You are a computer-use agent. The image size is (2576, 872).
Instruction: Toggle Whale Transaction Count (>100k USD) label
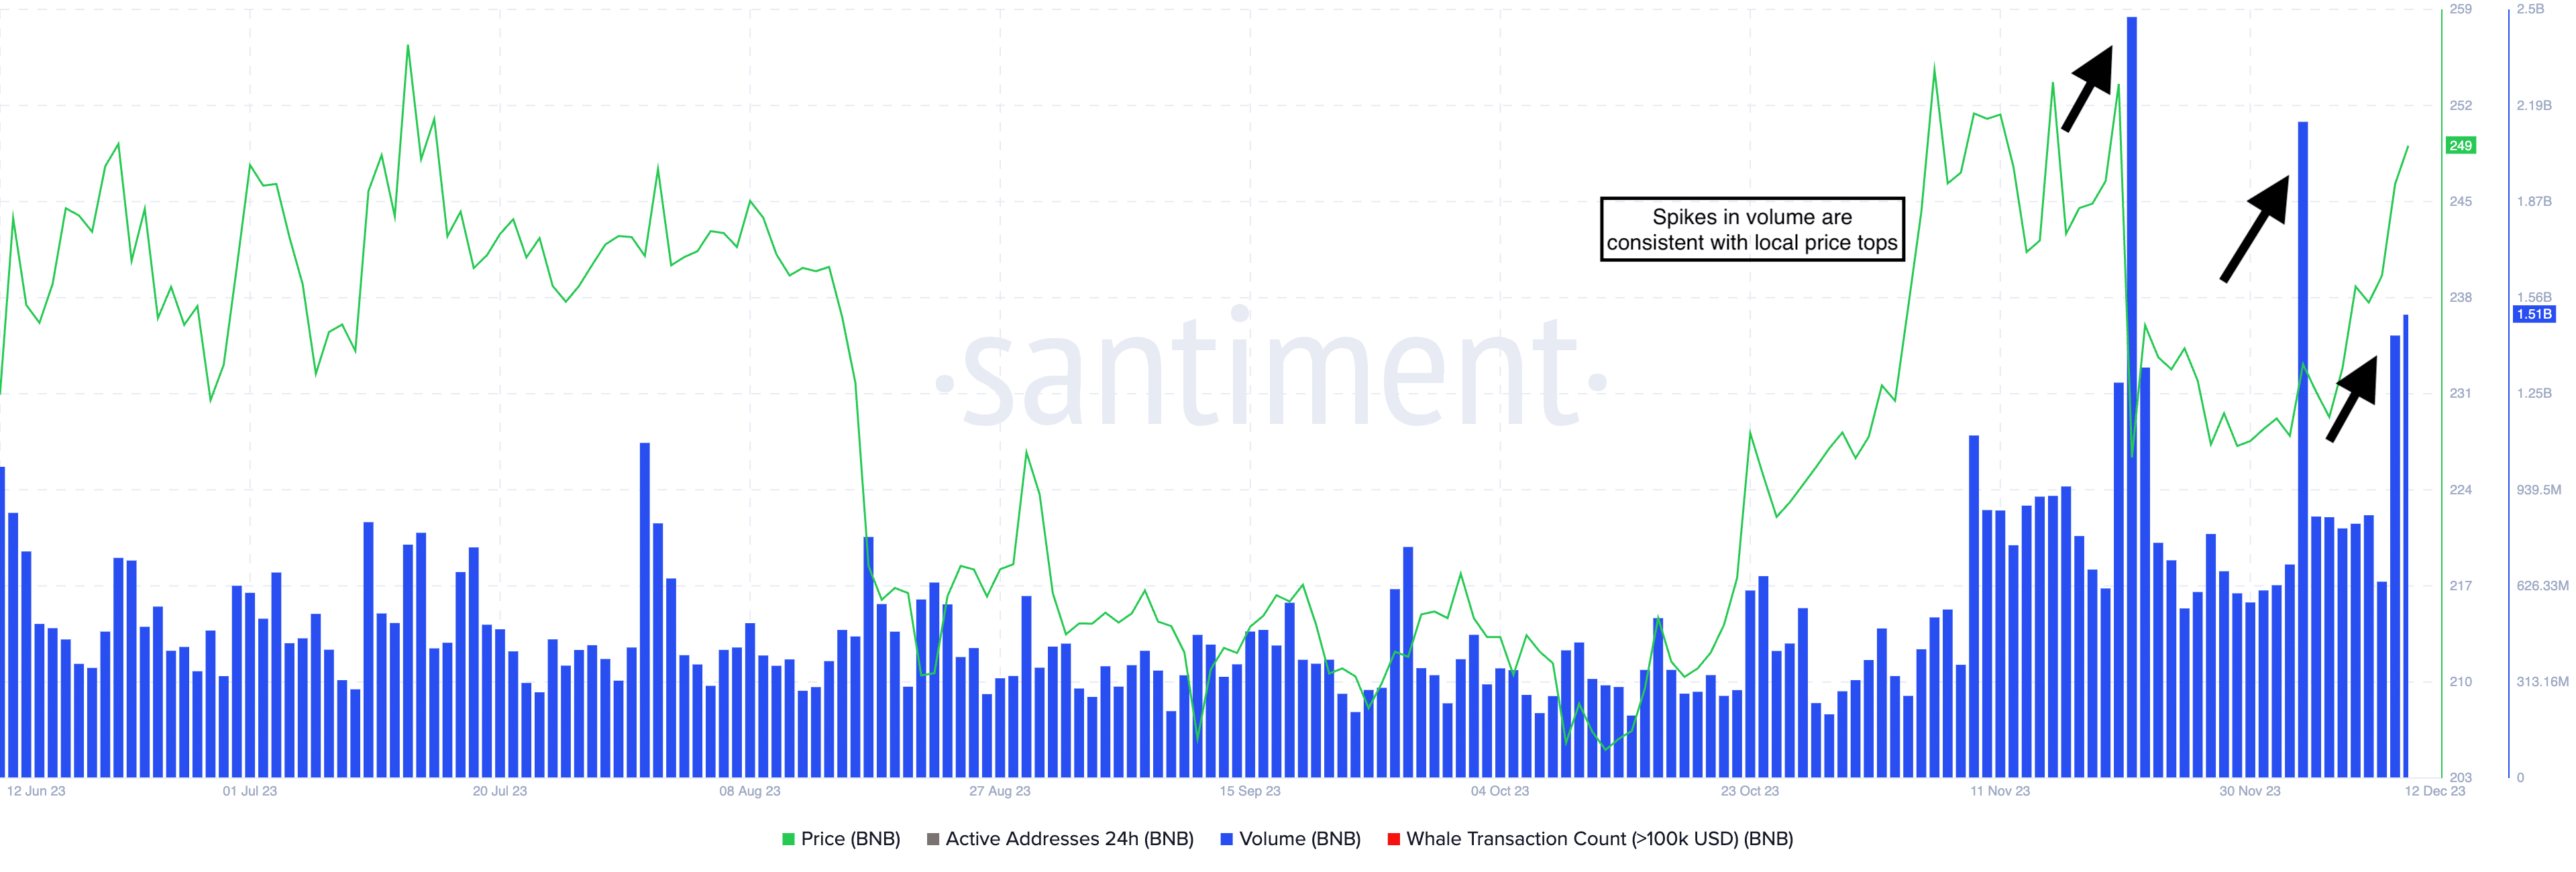[x=1600, y=839]
